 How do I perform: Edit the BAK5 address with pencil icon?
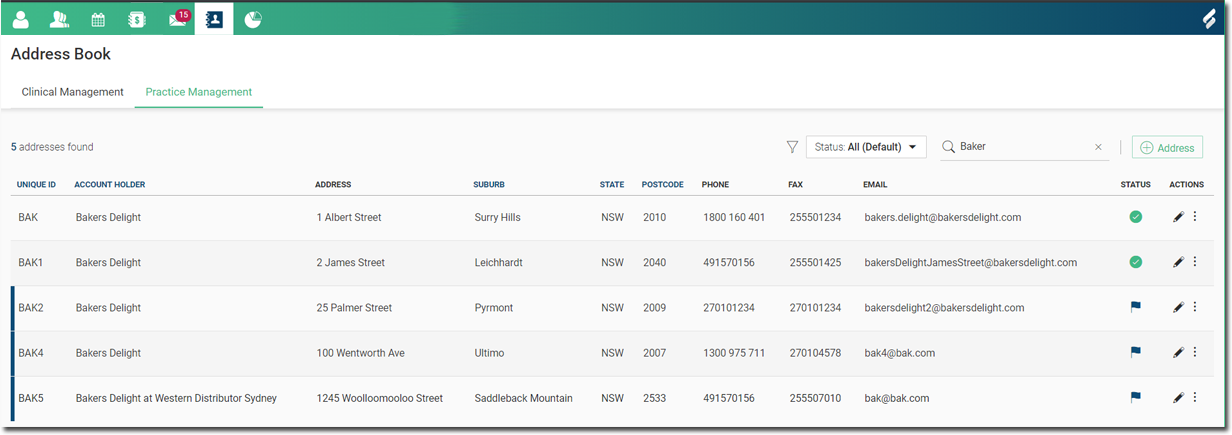point(1178,397)
